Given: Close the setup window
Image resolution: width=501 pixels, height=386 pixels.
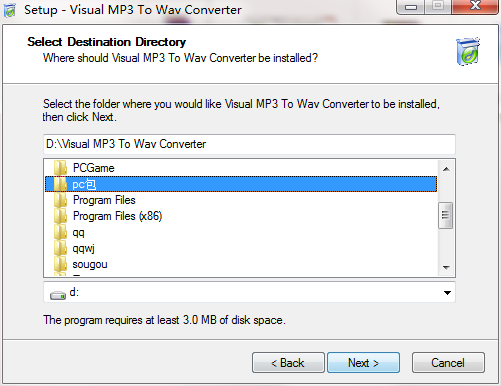Looking at the screenshot, I should click(475, 6).
